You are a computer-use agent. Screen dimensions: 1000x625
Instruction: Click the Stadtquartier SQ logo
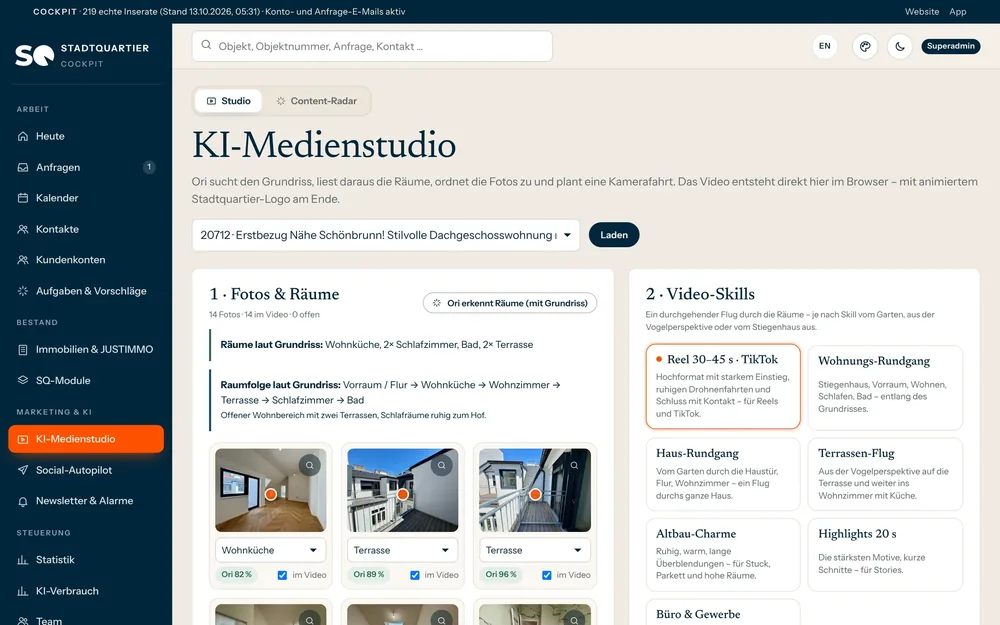34,55
